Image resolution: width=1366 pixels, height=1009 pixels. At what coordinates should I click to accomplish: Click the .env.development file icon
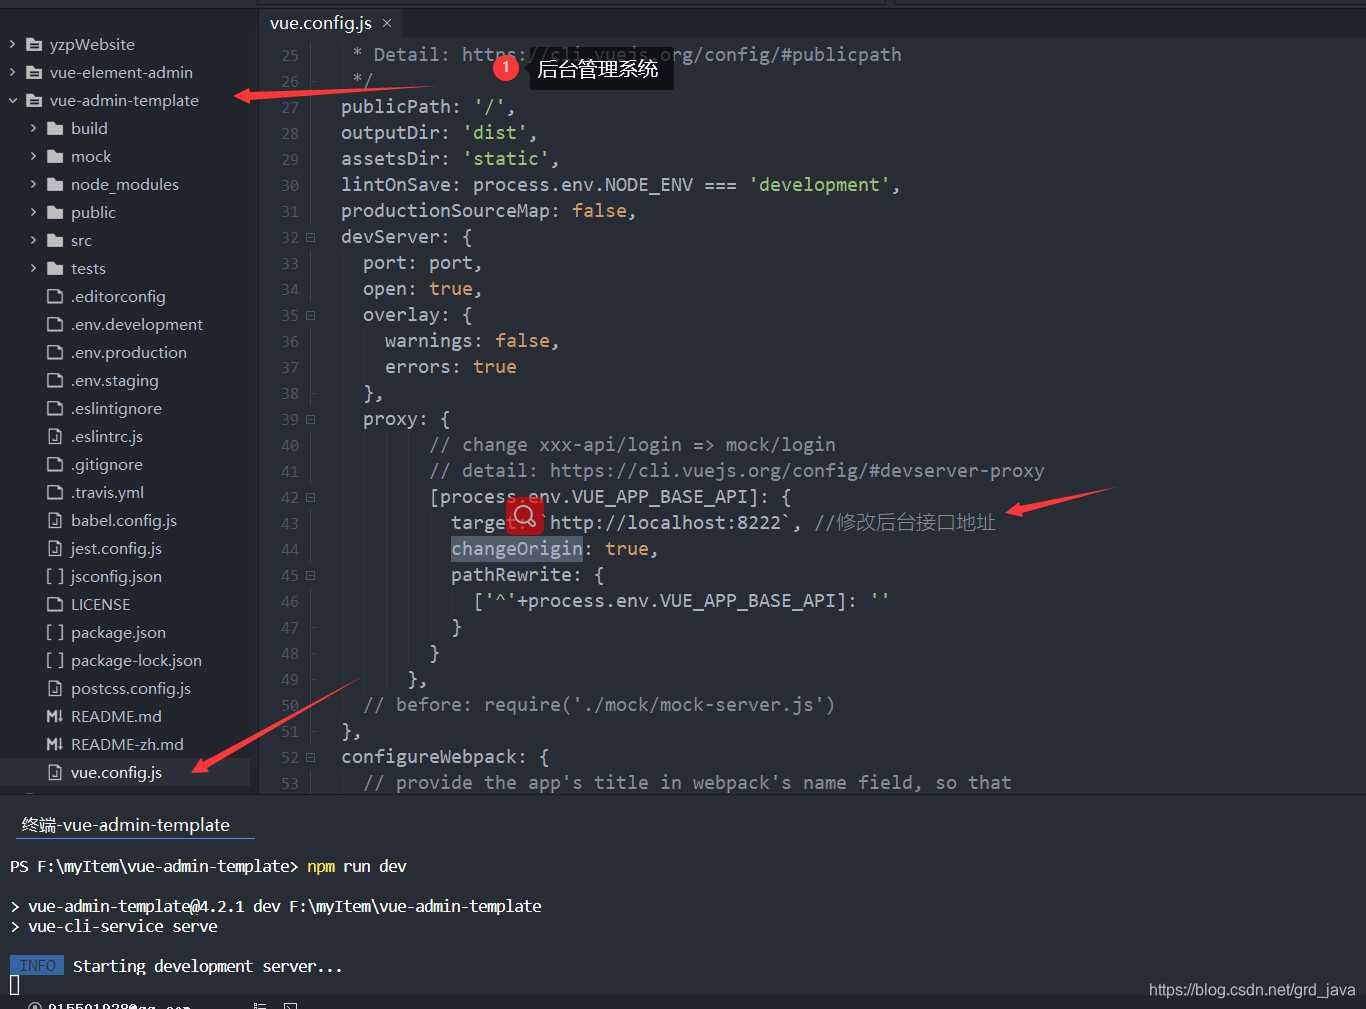click(55, 325)
